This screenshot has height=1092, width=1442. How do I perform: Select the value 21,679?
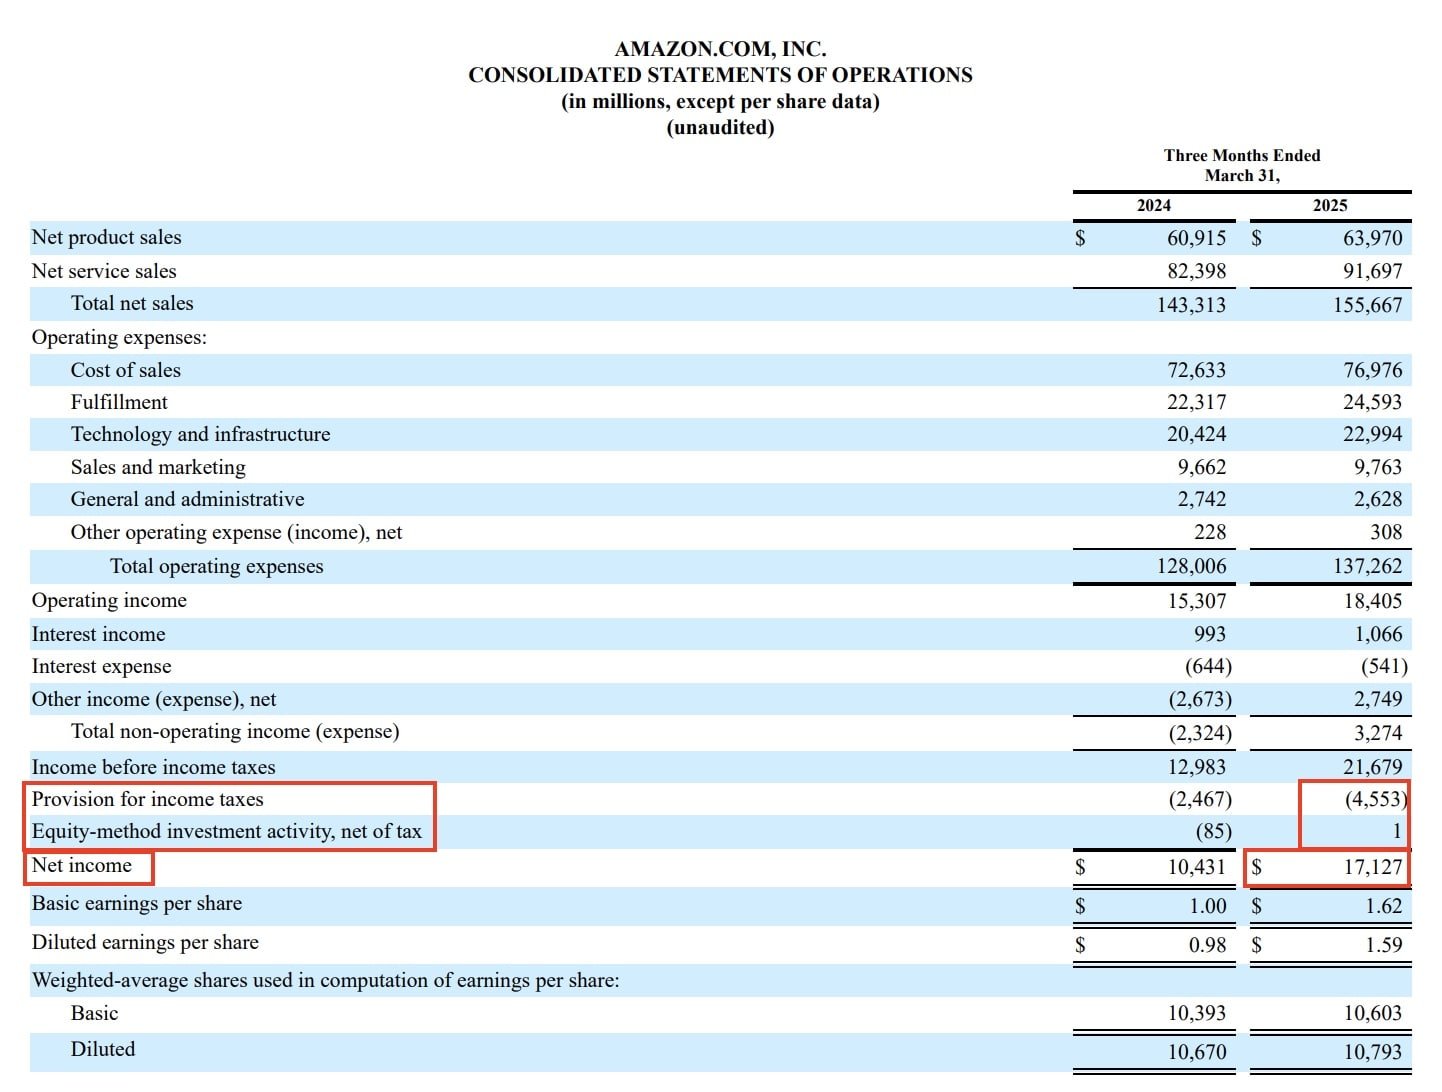[x=1372, y=767]
